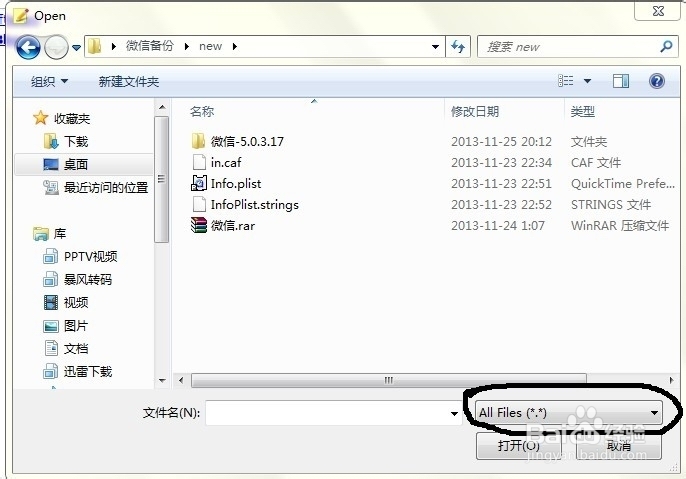
Task: Select 收藏夹 in navigation pane
Action: tap(72, 119)
